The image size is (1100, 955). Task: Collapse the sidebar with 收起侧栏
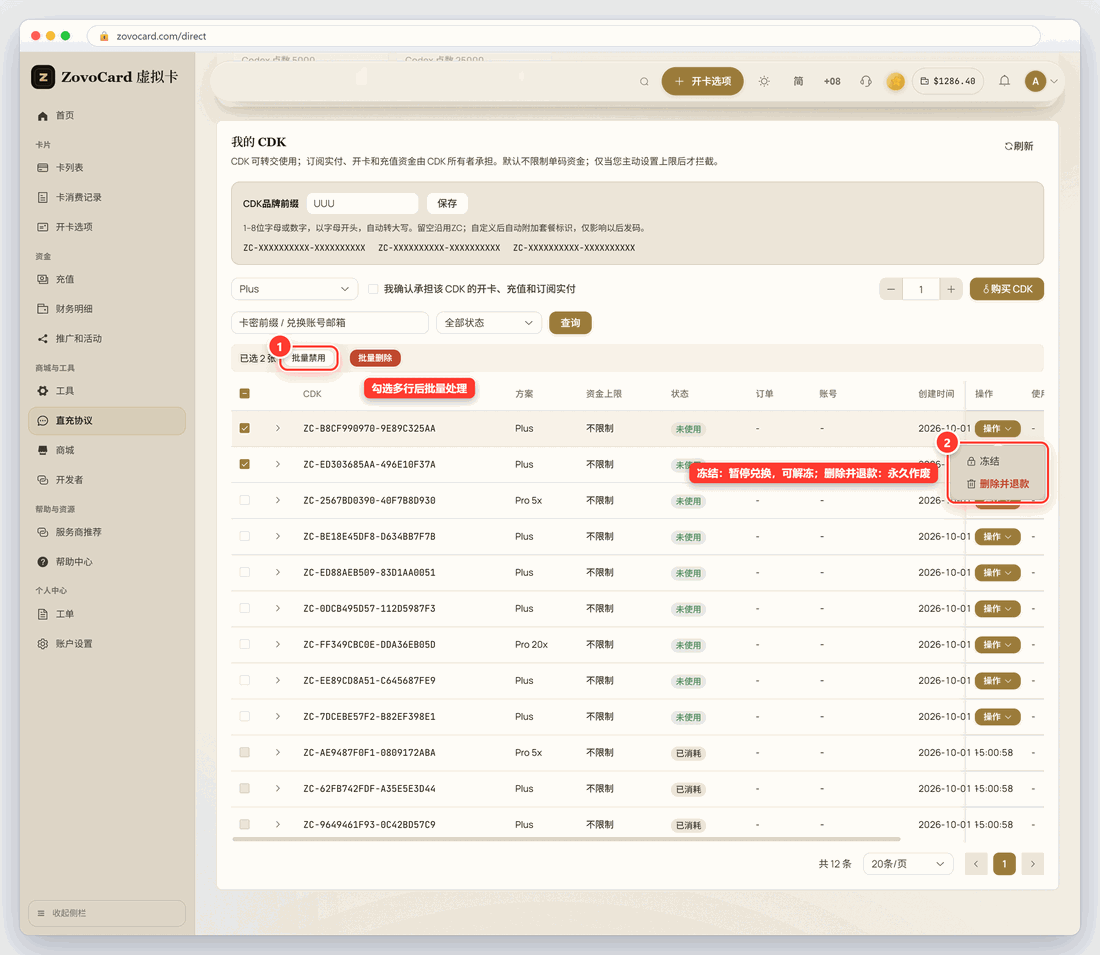(x=107, y=913)
